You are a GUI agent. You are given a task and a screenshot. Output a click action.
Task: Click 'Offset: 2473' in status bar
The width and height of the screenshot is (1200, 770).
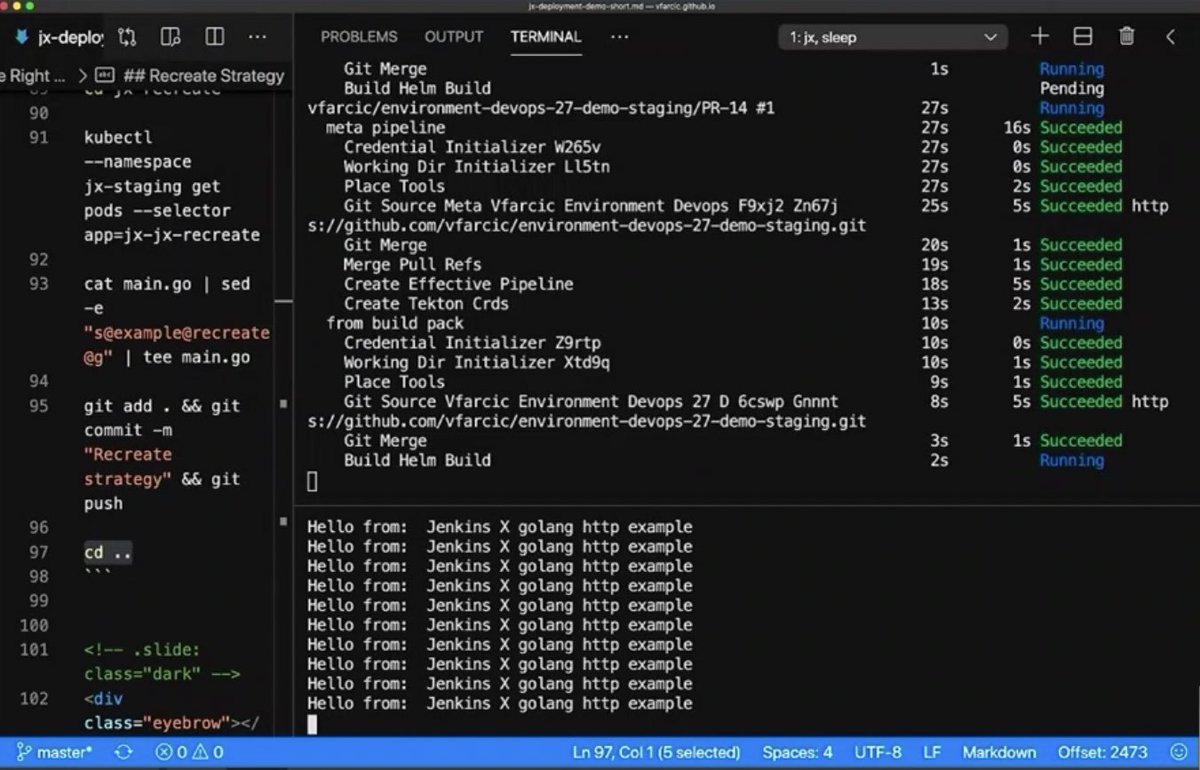[x=1103, y=752]
